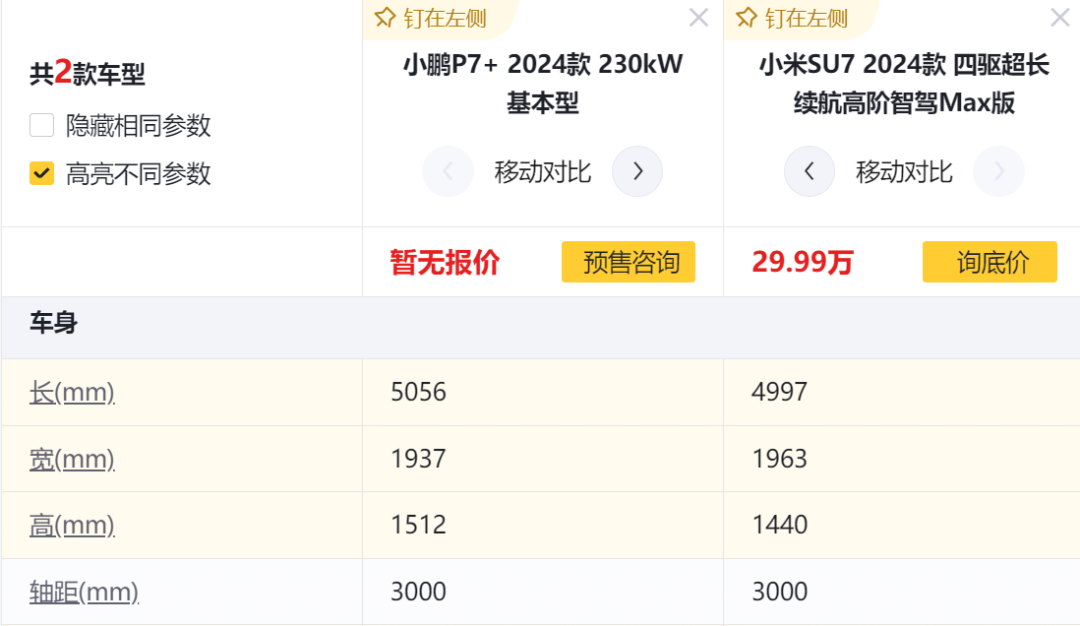Click pin icon above 小米SU7 column
The image size is (1080, 626).
click(746, 18)
